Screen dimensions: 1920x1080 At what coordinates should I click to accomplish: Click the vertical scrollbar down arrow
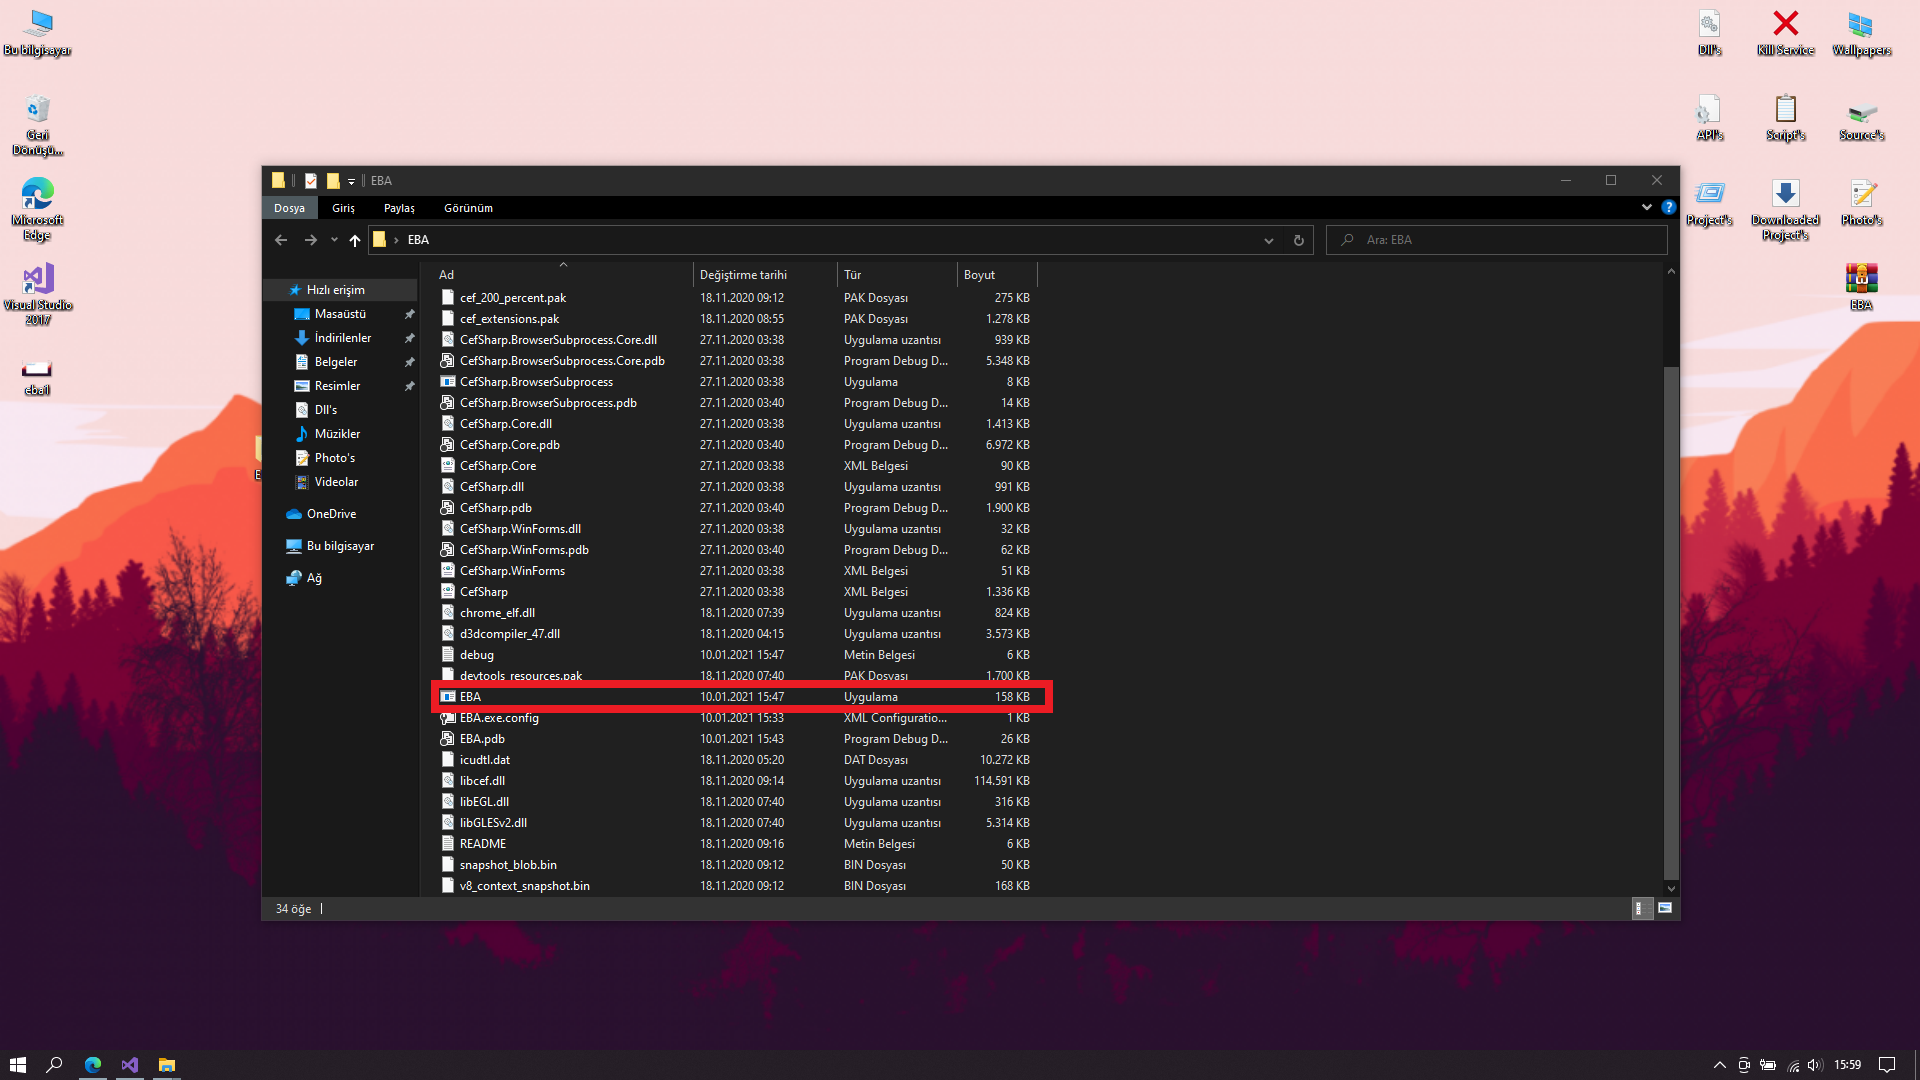click(1671, 888)
